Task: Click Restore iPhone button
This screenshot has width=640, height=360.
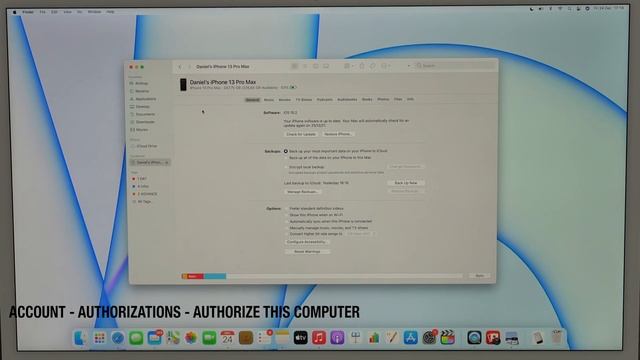Action: (x=338, y=134)
